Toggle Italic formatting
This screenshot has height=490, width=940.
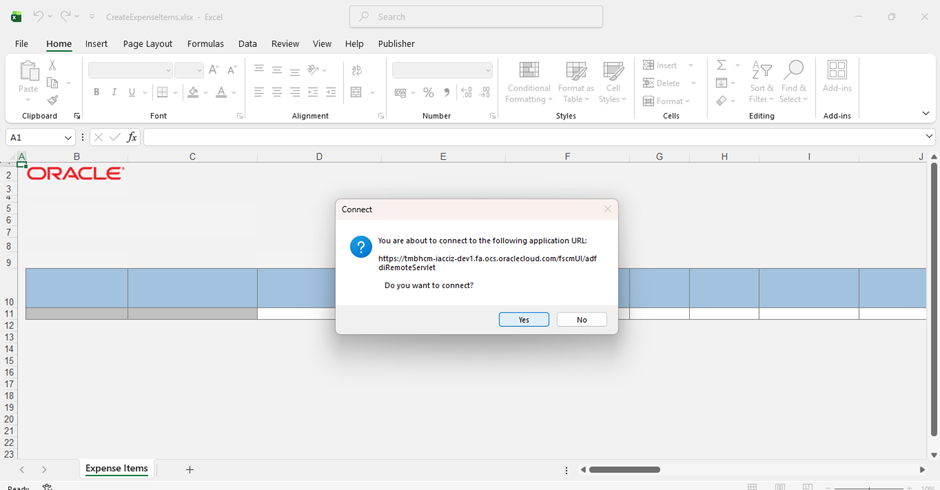pyautogui.click(x=114, y=92)
